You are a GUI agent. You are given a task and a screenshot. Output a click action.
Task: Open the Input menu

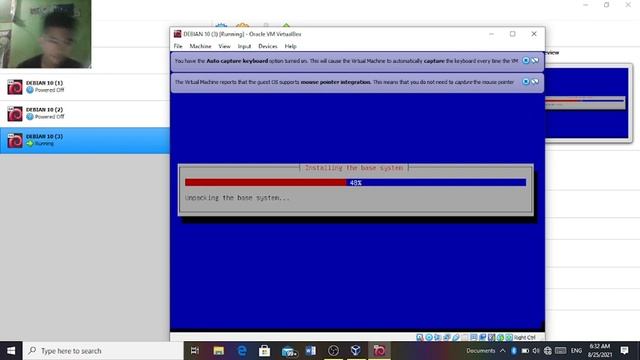click(x=244, y=46)
